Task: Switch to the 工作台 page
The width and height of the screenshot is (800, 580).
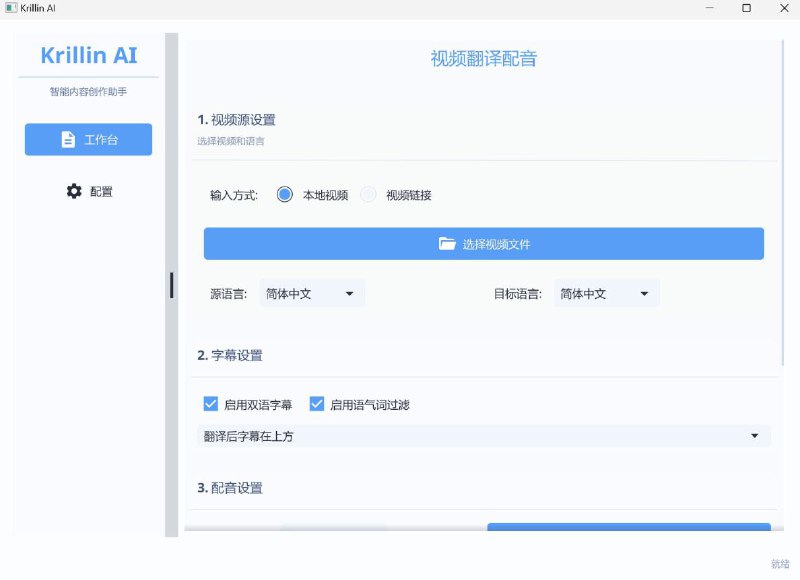Action: coord(88,139)
